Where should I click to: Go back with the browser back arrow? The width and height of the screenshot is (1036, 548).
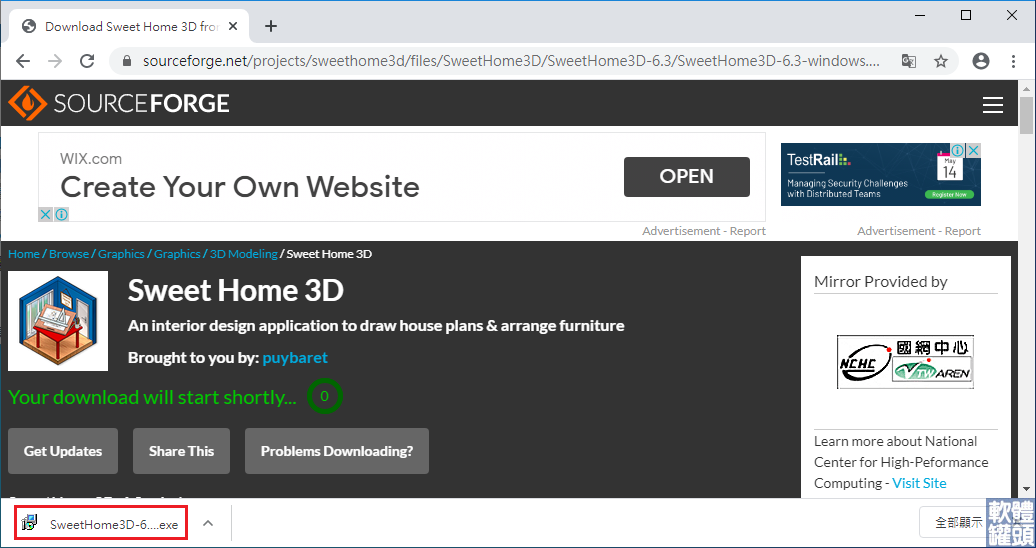[x=23, y=61]
